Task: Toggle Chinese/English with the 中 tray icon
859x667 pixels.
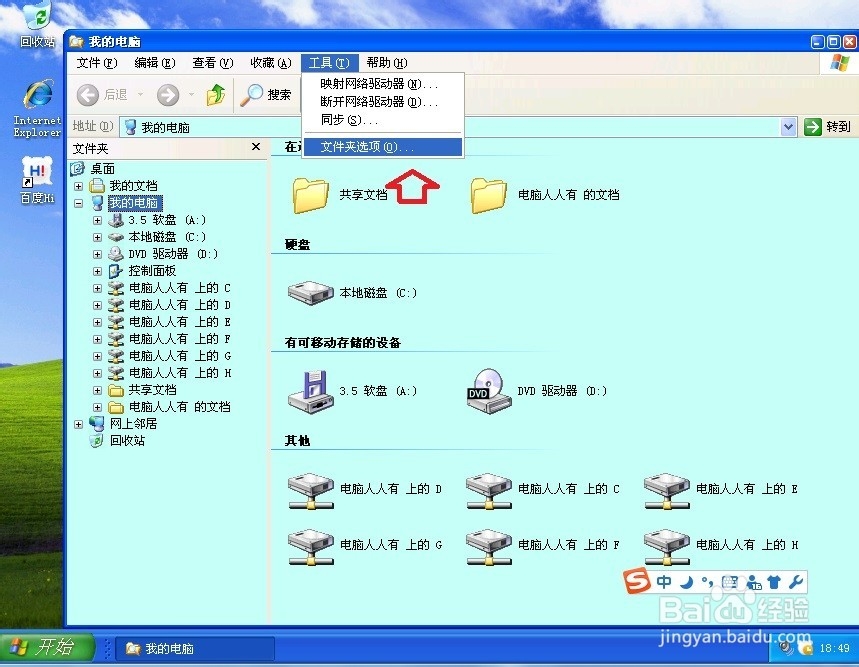Action: coord(665,580)
